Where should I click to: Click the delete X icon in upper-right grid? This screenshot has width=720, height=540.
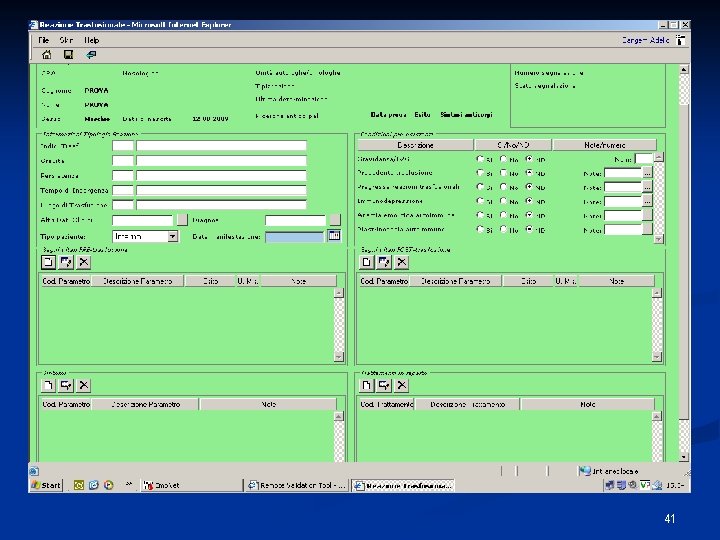click(x=402, y=262)
